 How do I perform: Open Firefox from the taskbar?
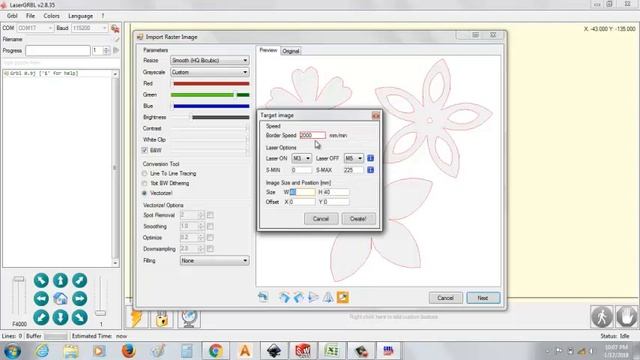coord(128,351)
